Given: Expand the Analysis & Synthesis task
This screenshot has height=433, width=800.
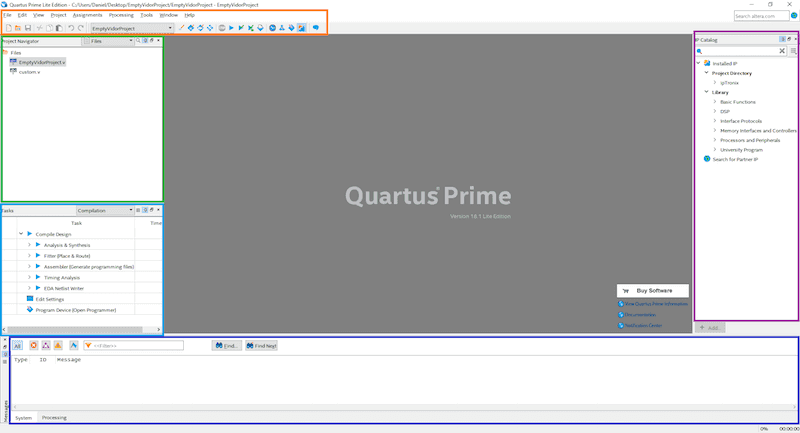Looking at the screenshot, I should (29, 245).
